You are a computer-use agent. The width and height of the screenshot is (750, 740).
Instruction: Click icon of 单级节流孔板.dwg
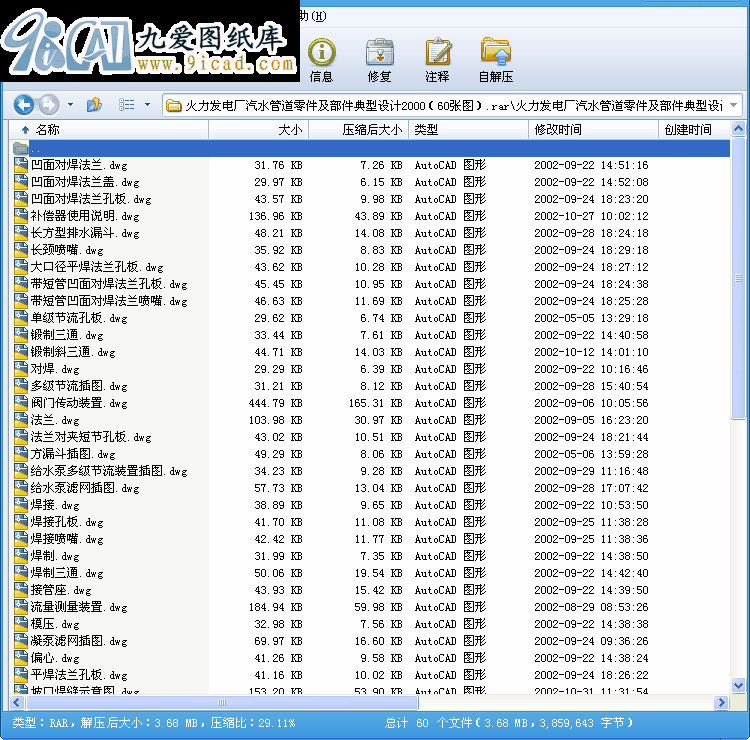pos(21,318)
